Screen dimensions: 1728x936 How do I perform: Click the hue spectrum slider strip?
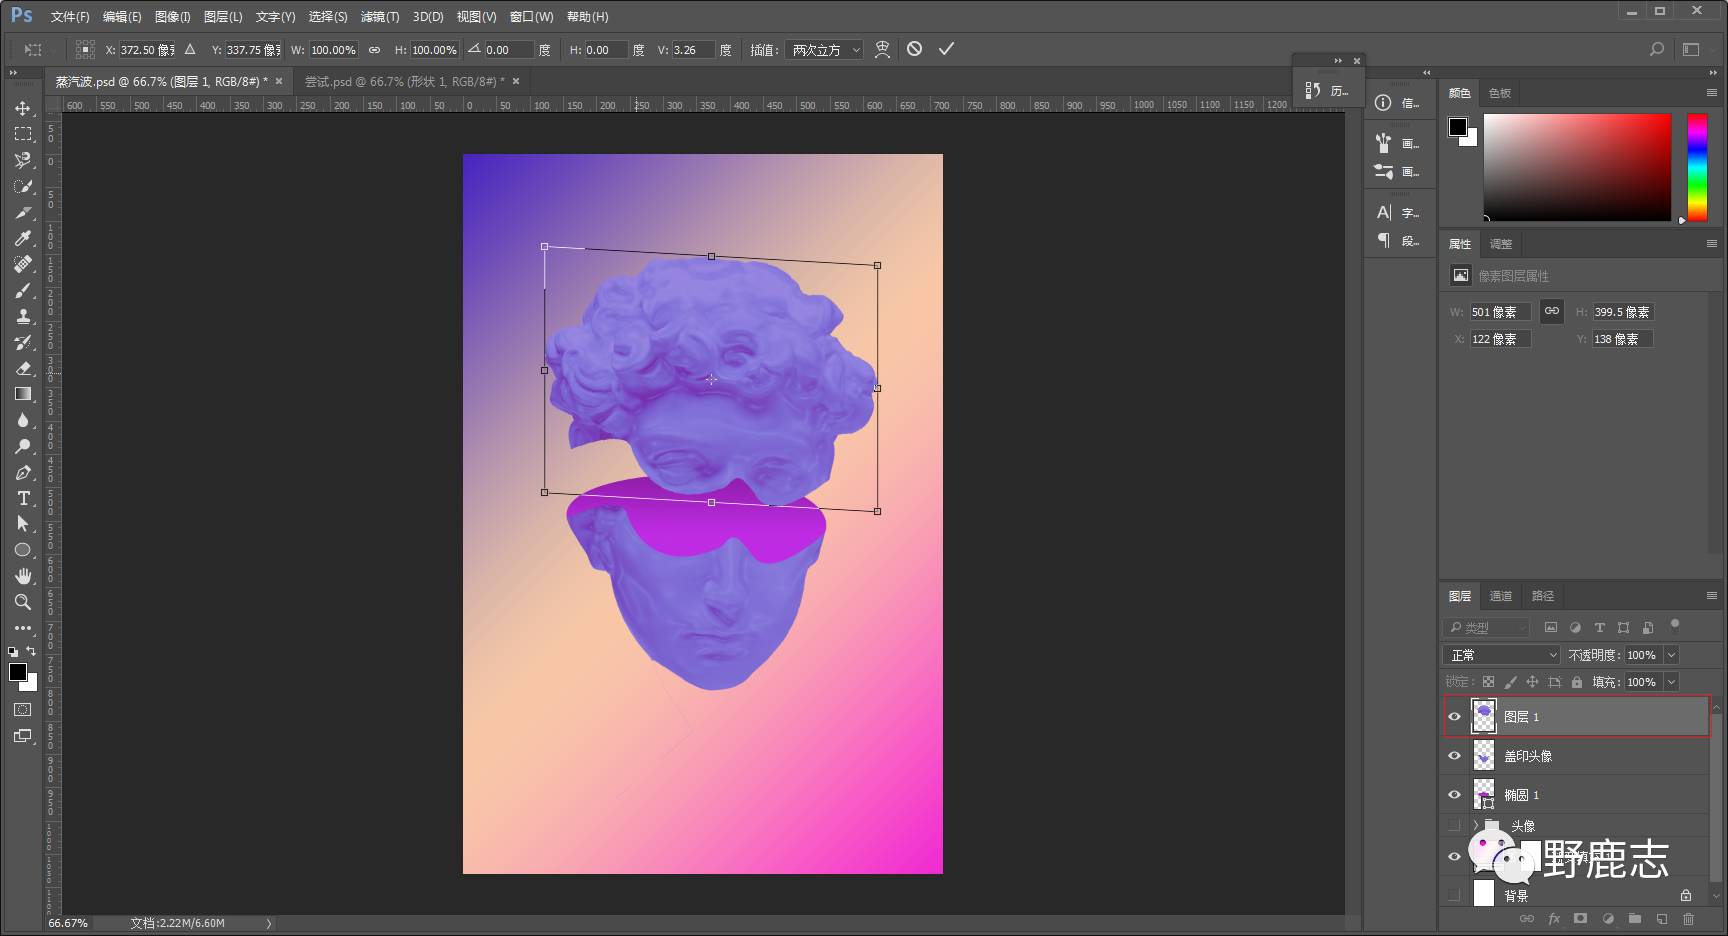click(x=1697, y=167)
